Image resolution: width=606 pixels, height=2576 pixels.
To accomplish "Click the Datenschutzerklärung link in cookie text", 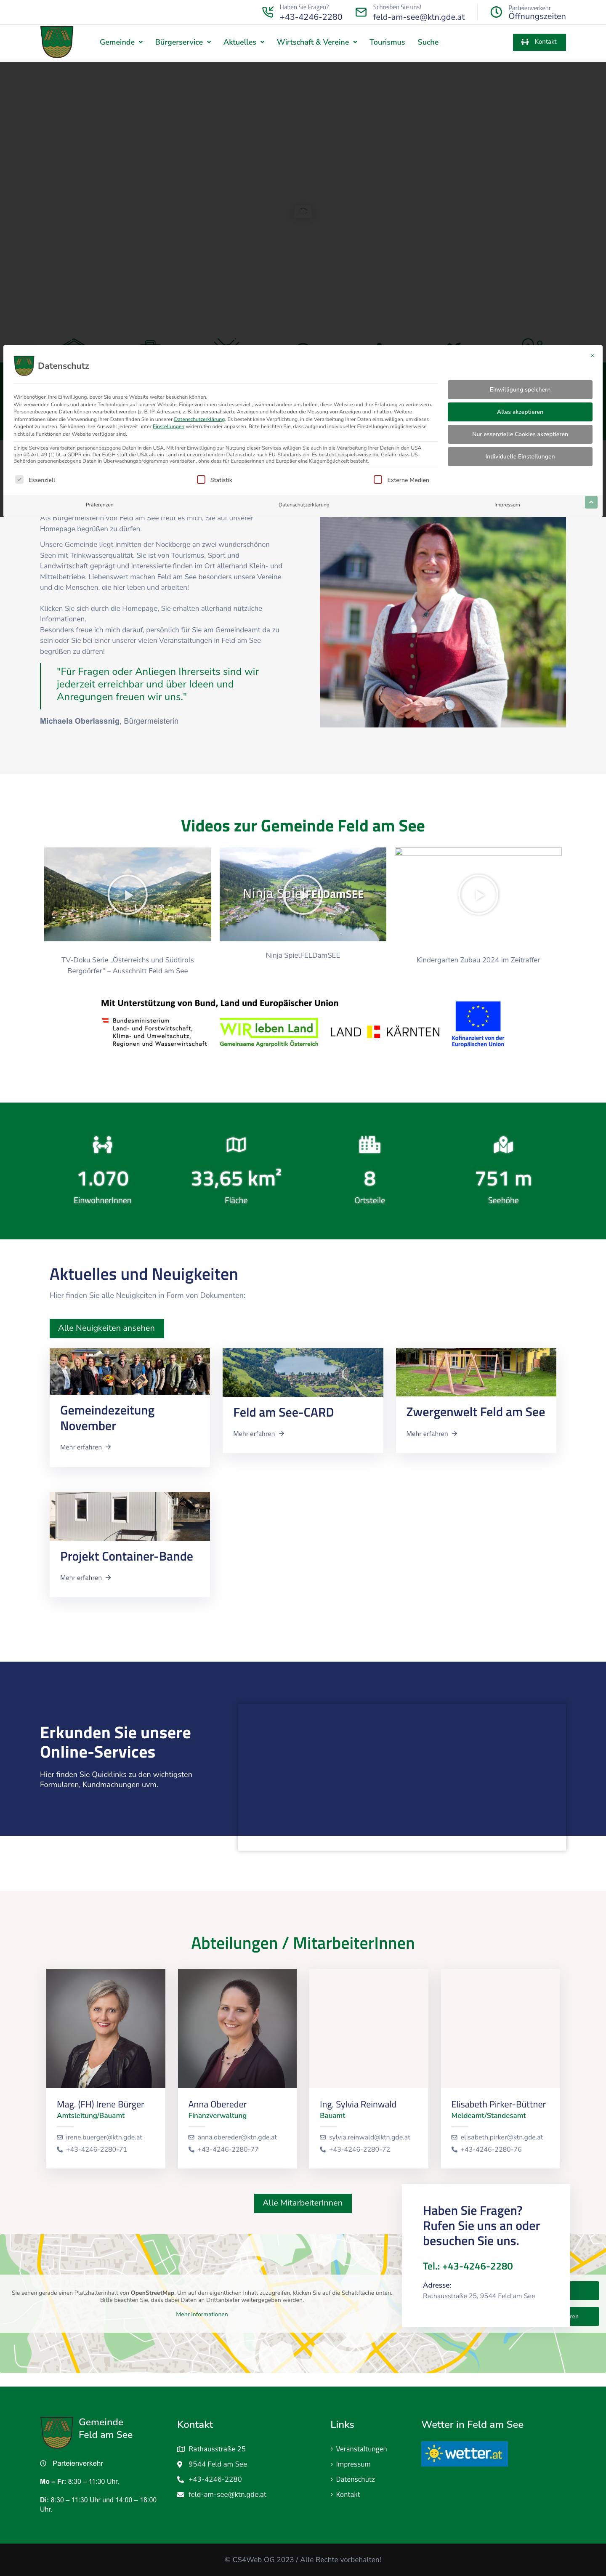I will tap(199, 419).
